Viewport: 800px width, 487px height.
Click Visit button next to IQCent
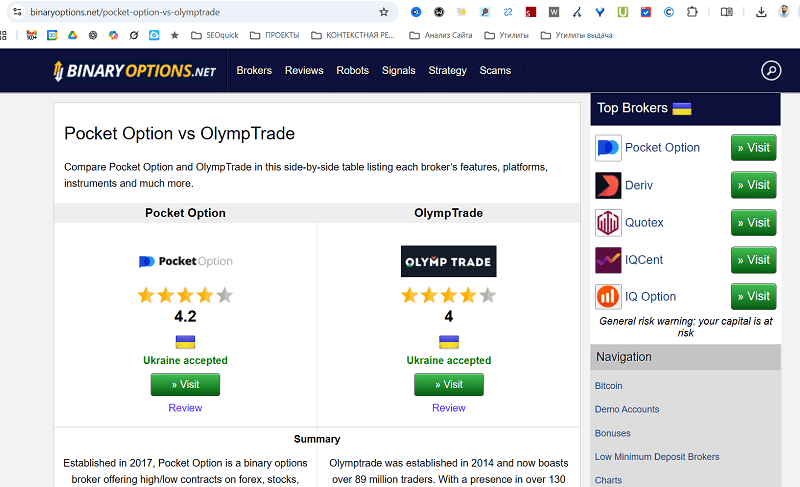coord(754,260)
